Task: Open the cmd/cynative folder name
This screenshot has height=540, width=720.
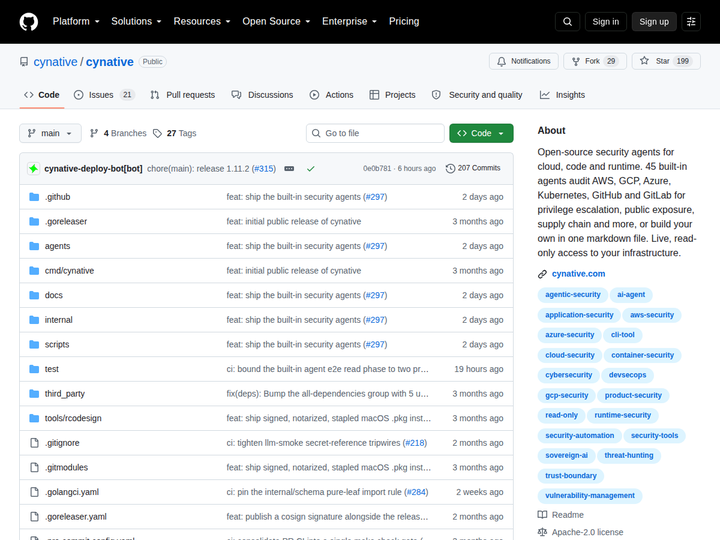Action: click(69, 271)
